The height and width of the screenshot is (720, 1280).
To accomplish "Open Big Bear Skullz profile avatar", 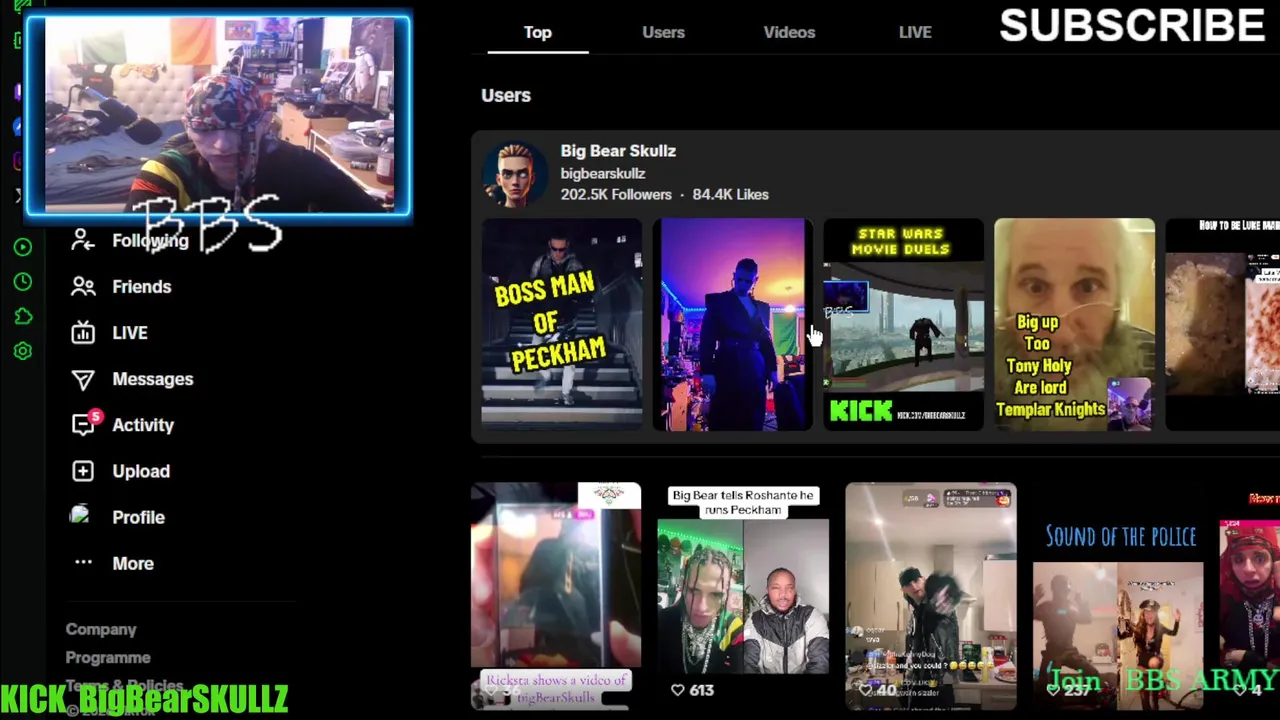I will pos(515,174).
